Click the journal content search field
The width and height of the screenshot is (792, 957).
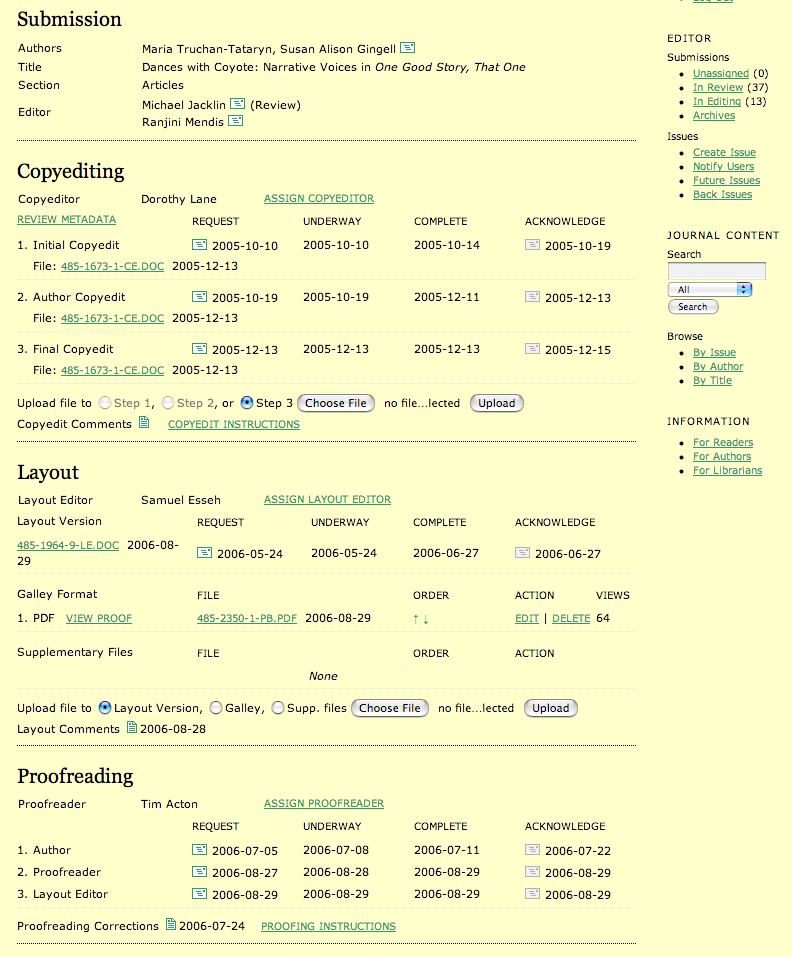click(x=716, y=271)
